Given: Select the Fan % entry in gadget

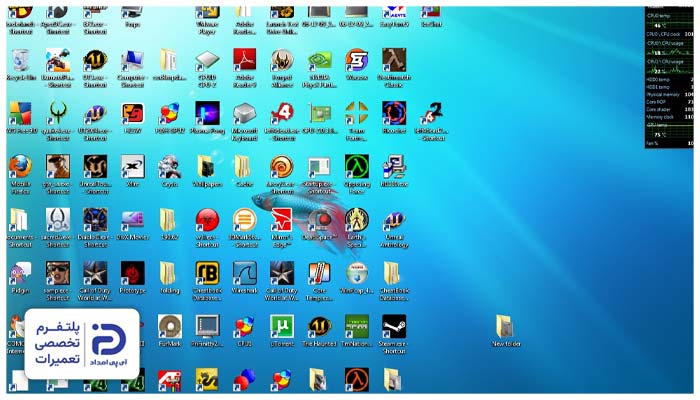Looking at the screenshot, I should (670, 143).
